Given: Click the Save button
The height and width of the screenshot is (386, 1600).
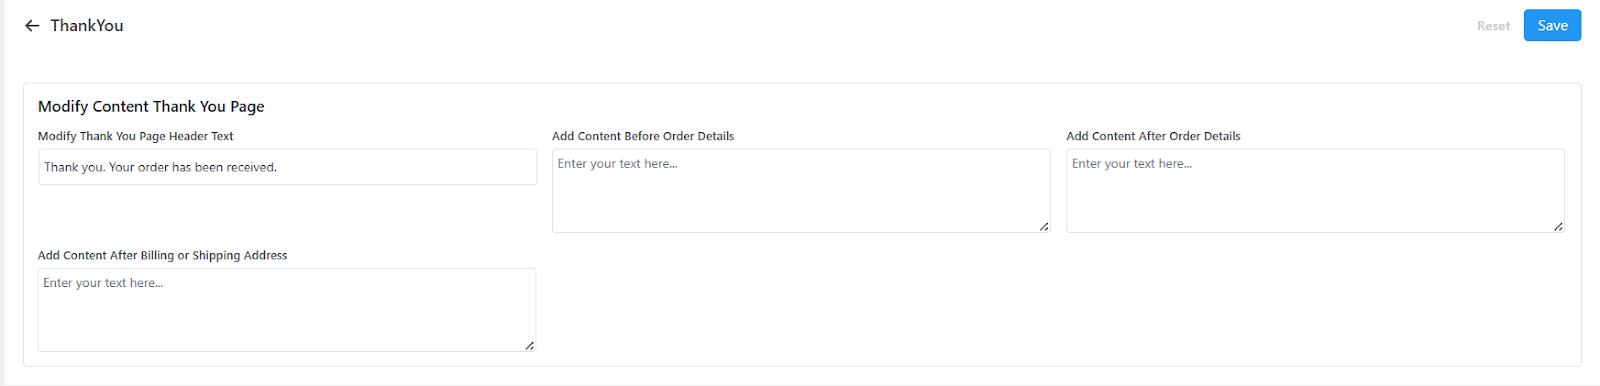Looking at the screenshot, I should click(x=1552, y=26).
